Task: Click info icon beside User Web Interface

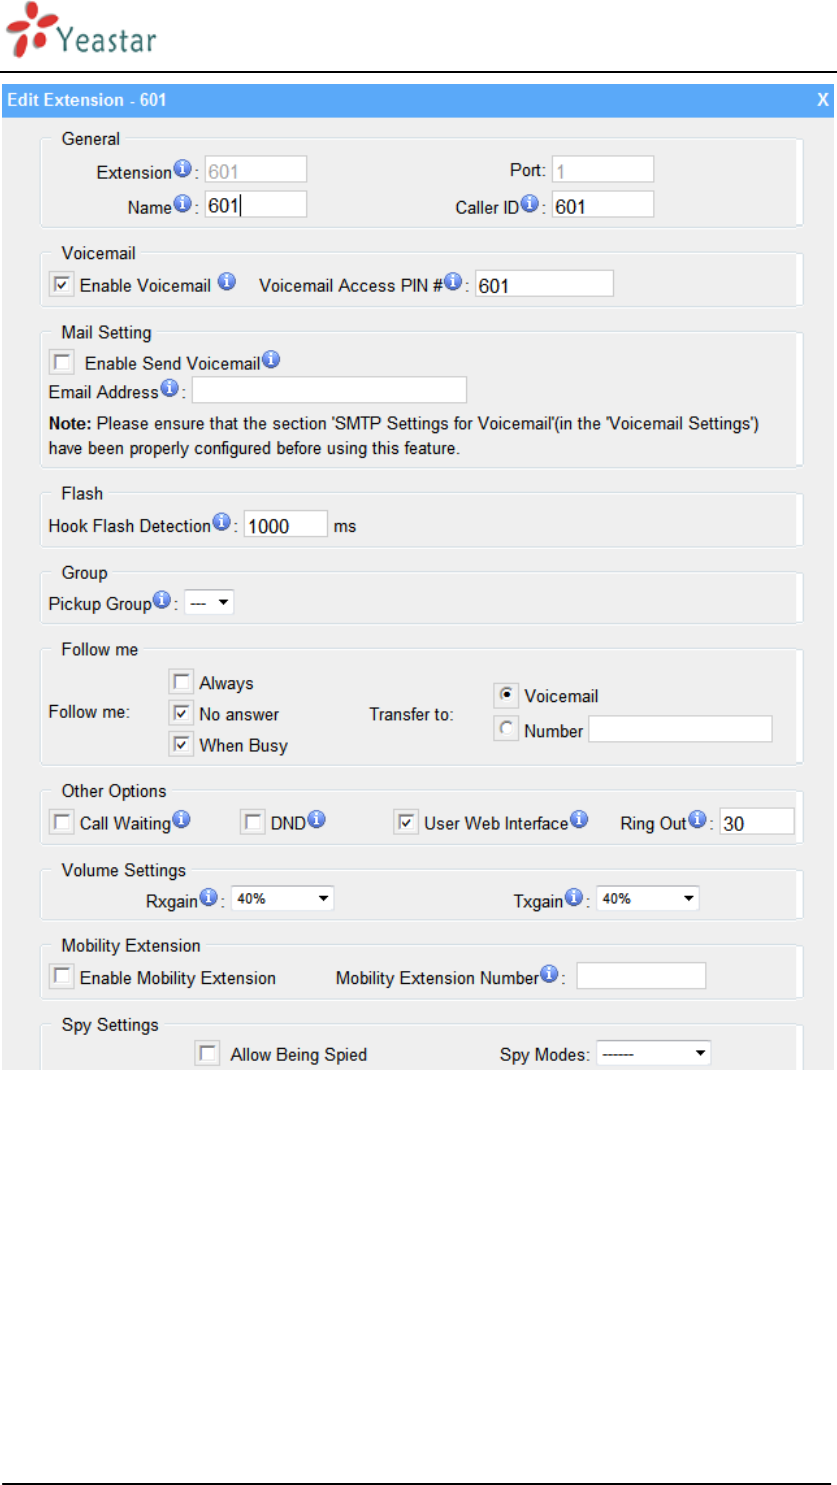Action: (x=579, y=820)
